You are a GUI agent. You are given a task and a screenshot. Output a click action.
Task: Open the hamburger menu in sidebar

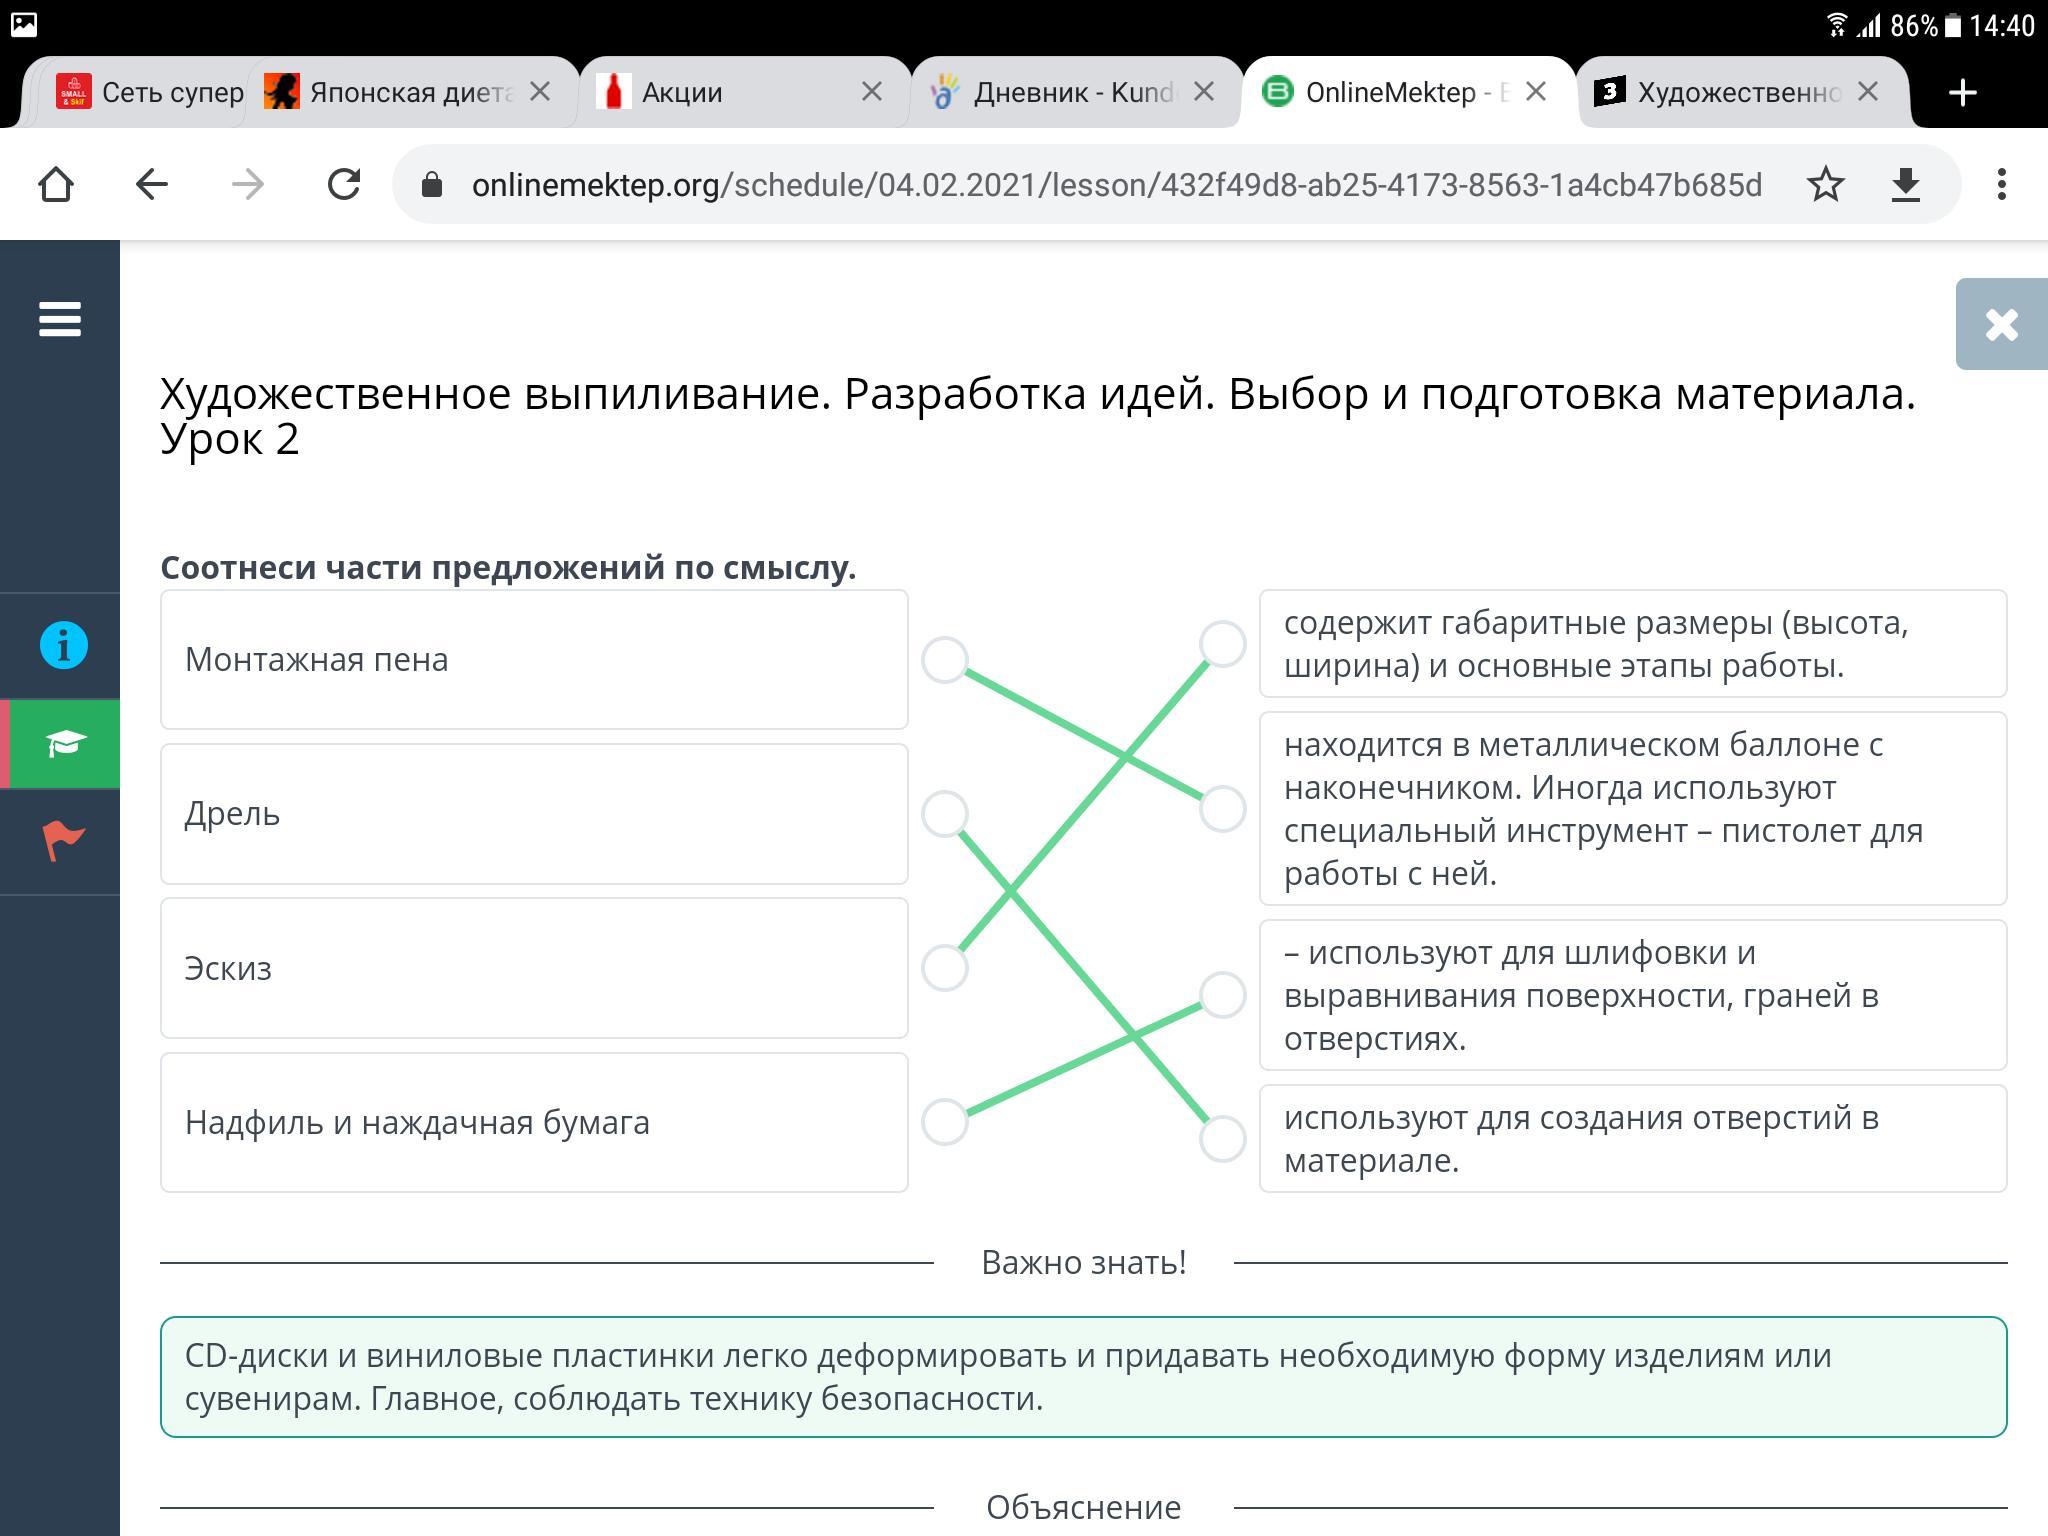tap(60, 320)
